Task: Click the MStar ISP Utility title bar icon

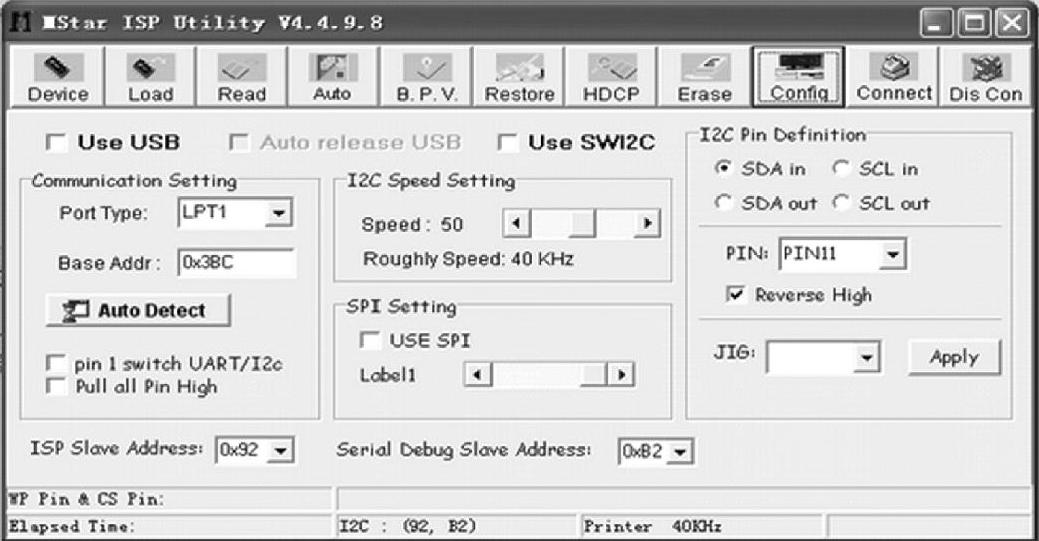Action: [x=21, y=23]
